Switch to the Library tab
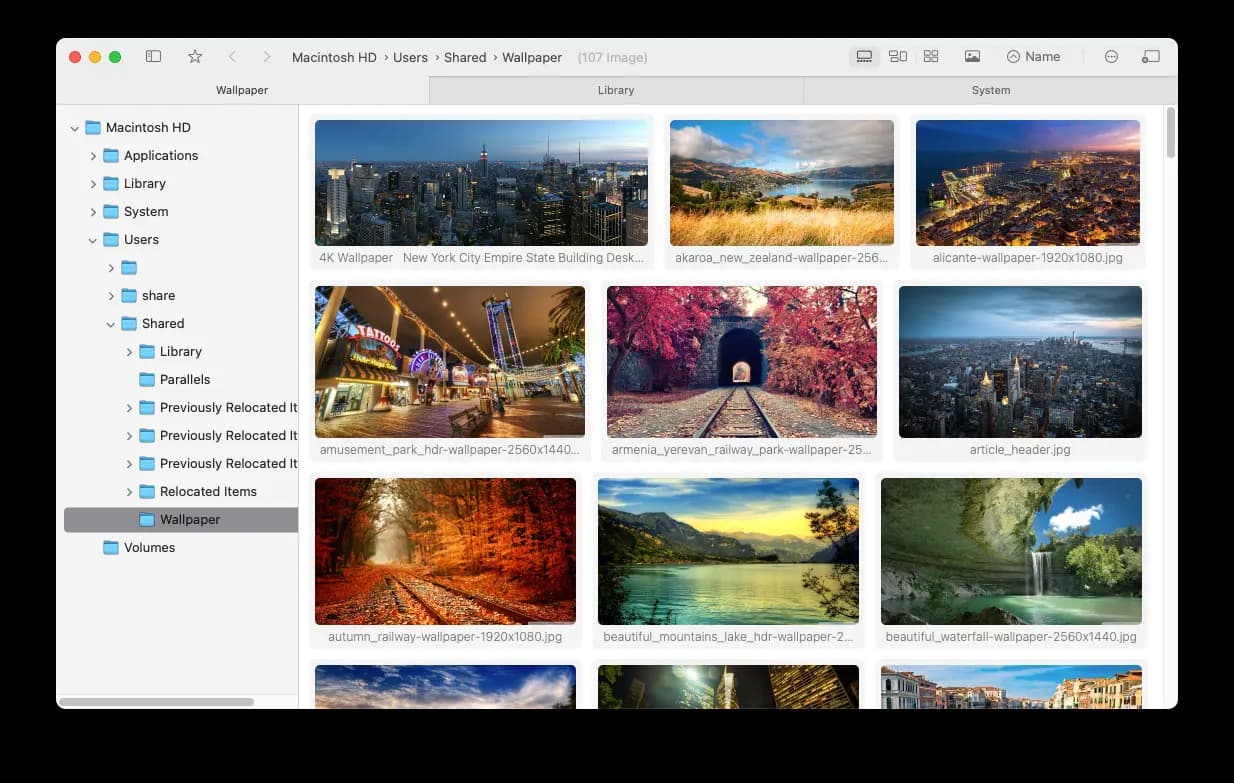 coord(616,90)
